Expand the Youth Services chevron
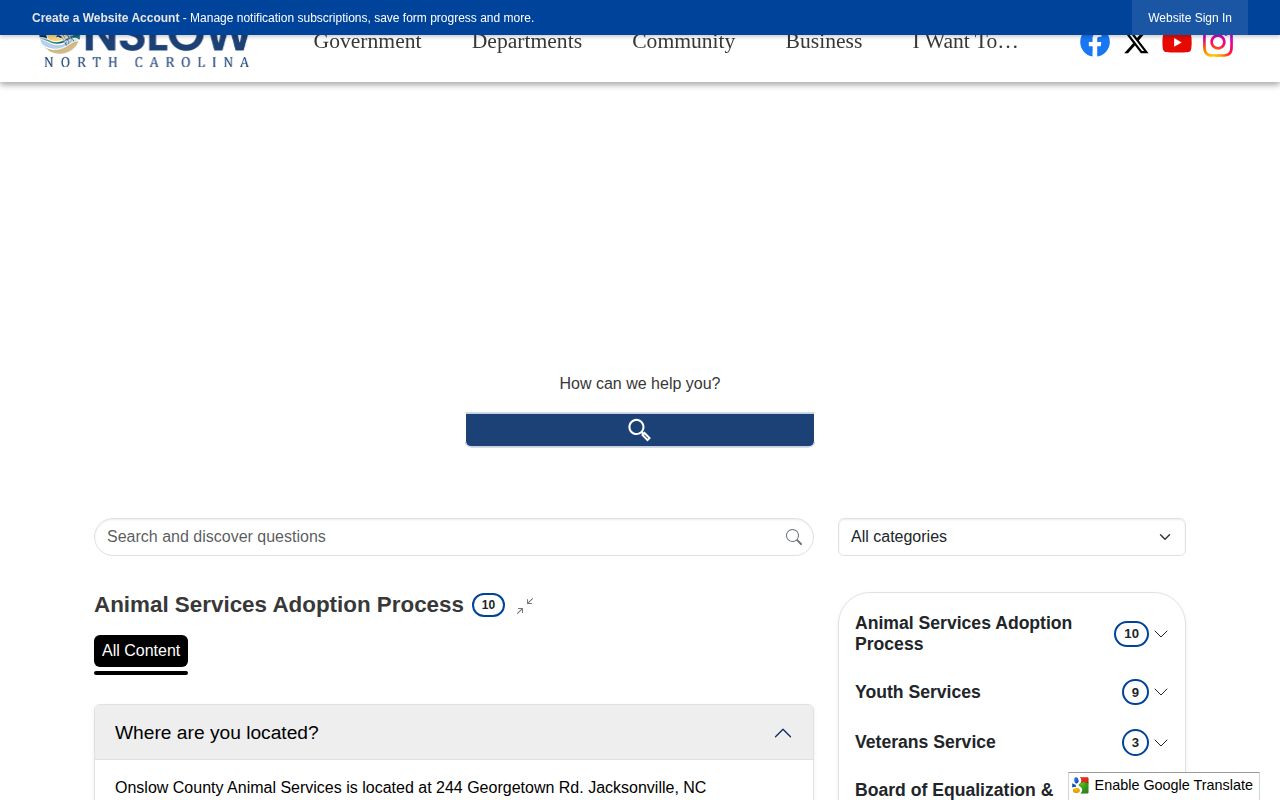The height and width of the screenshot is (800, 1280). click(x=1161, y=692)
